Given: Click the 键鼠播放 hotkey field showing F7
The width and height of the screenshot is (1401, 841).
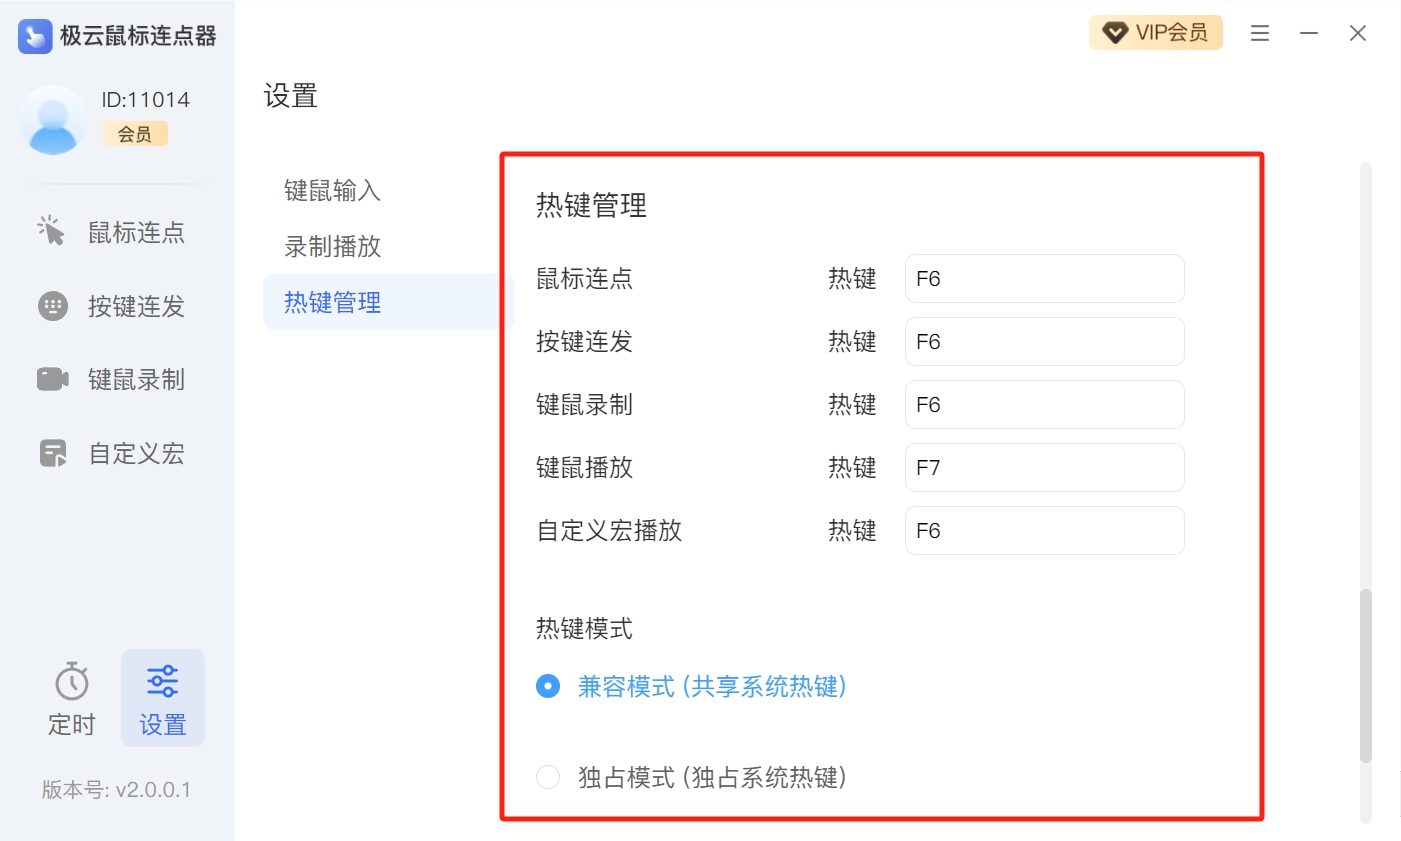Looking at the screenshot, I should click(1044, 467).
